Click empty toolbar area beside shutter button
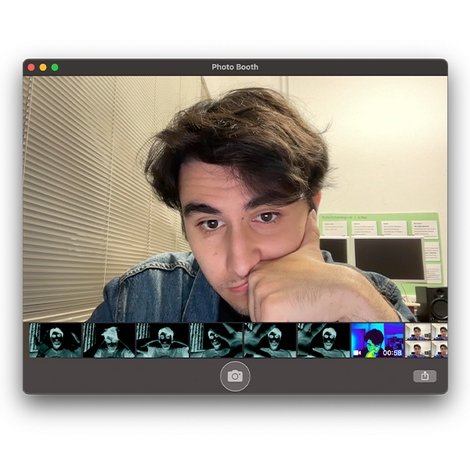The width and height of the screenshot is (470, 470). tap(133, 376)
